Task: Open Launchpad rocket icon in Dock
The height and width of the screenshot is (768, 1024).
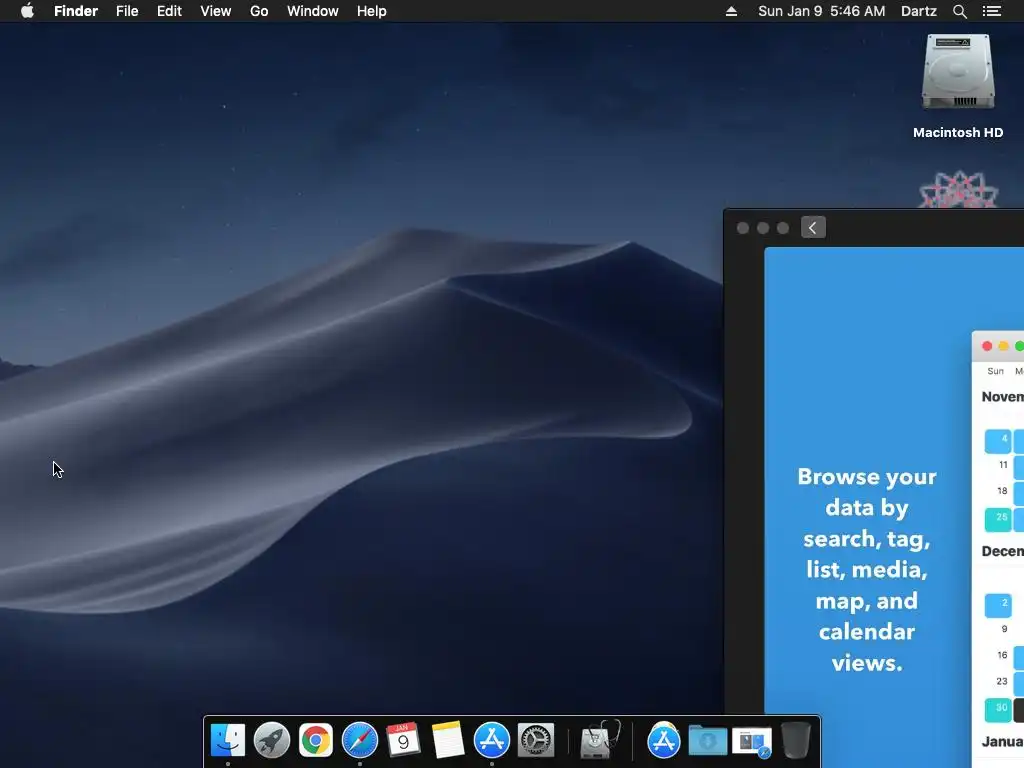Action: click(x=272, y=740)
